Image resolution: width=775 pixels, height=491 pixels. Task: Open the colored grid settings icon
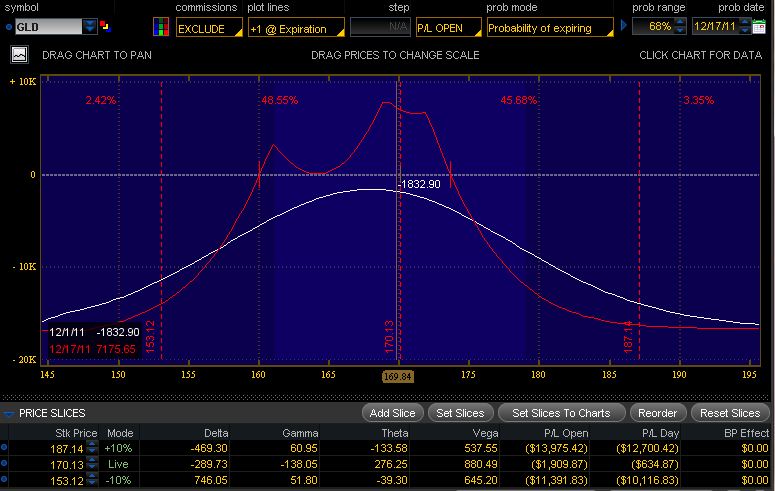[x=161, y=27]
